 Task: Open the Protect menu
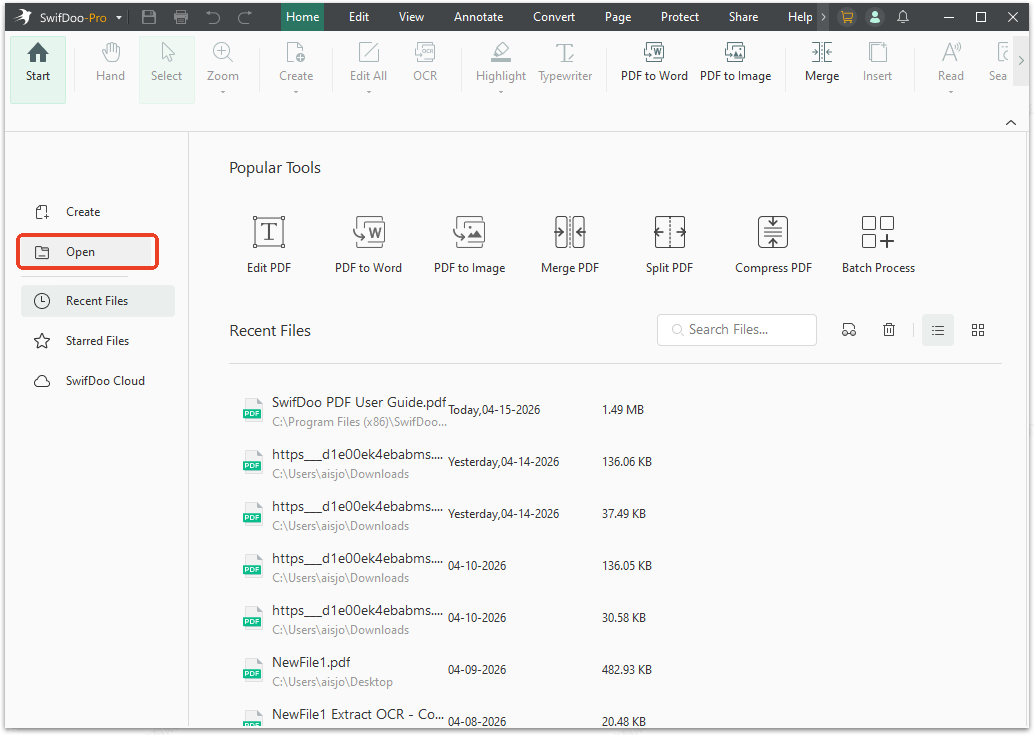pos(679,16)
